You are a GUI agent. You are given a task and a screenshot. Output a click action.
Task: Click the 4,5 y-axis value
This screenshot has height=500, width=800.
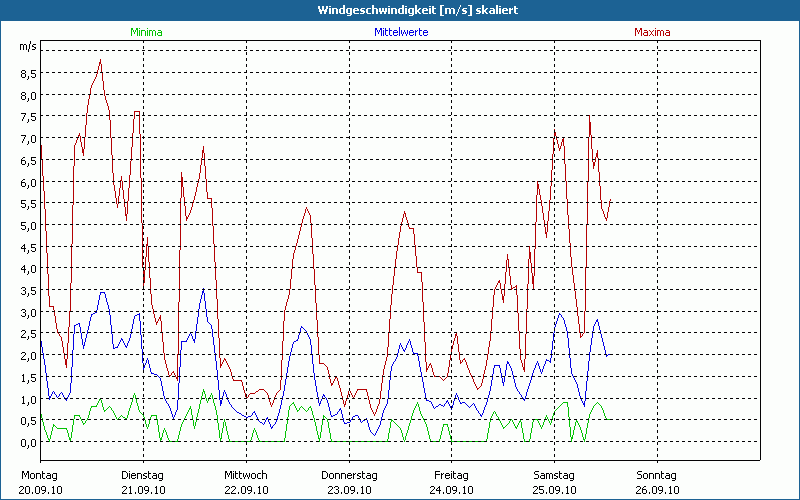click(x=29, y=247)
